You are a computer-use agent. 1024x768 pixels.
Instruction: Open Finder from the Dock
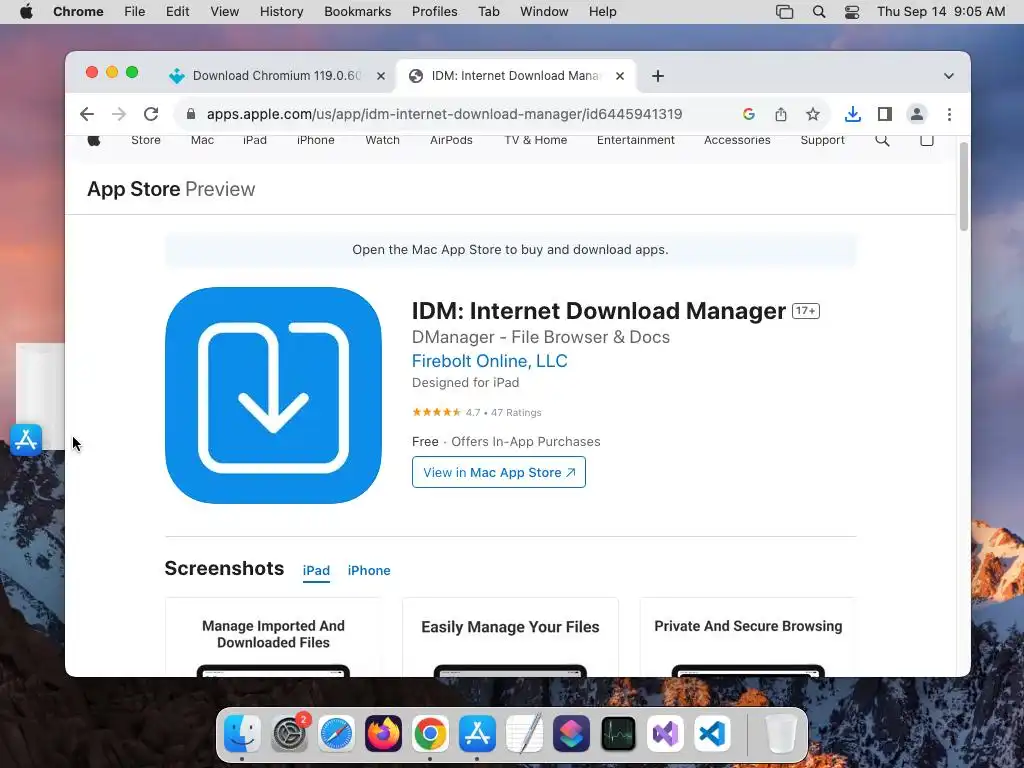pyautogui.click(x=242, y=733)
